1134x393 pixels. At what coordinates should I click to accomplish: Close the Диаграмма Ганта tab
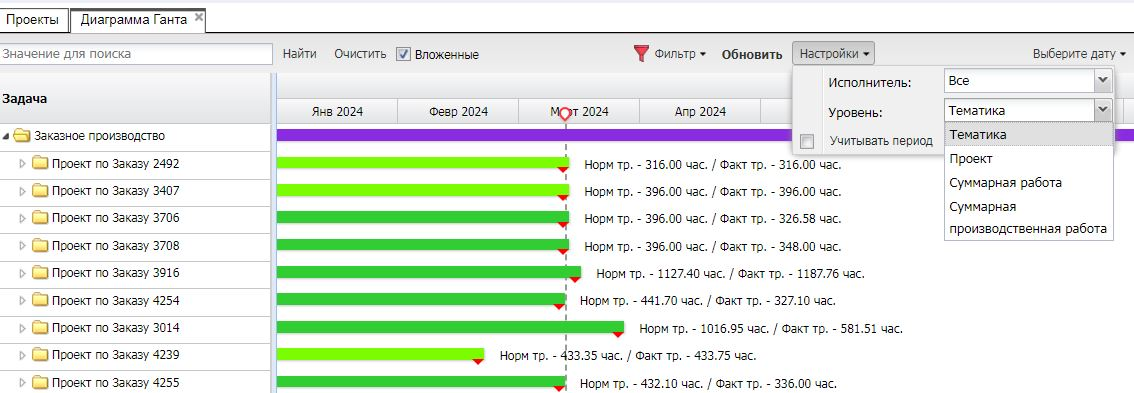pyautogui.click(x=199, y=16)
